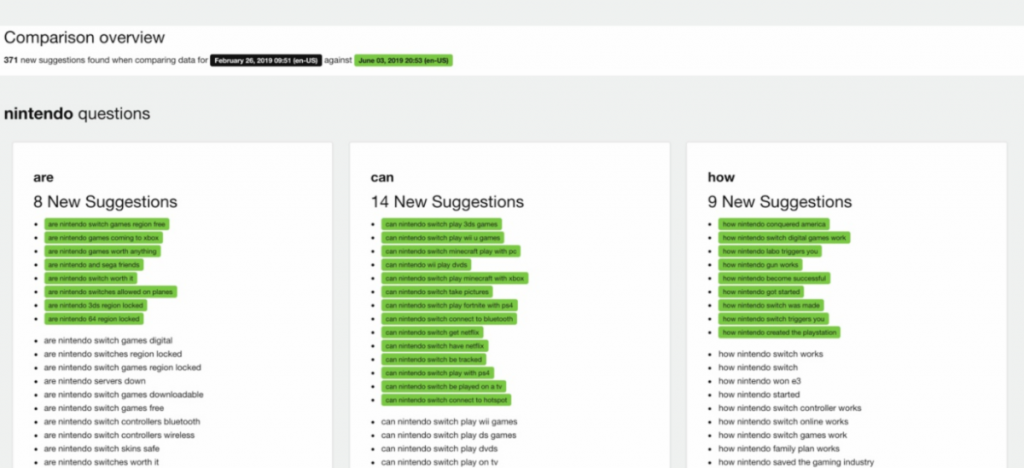Select 'are nintendo and sega friends' suggestion
1024x468 pixels.
tap(93, 265)
